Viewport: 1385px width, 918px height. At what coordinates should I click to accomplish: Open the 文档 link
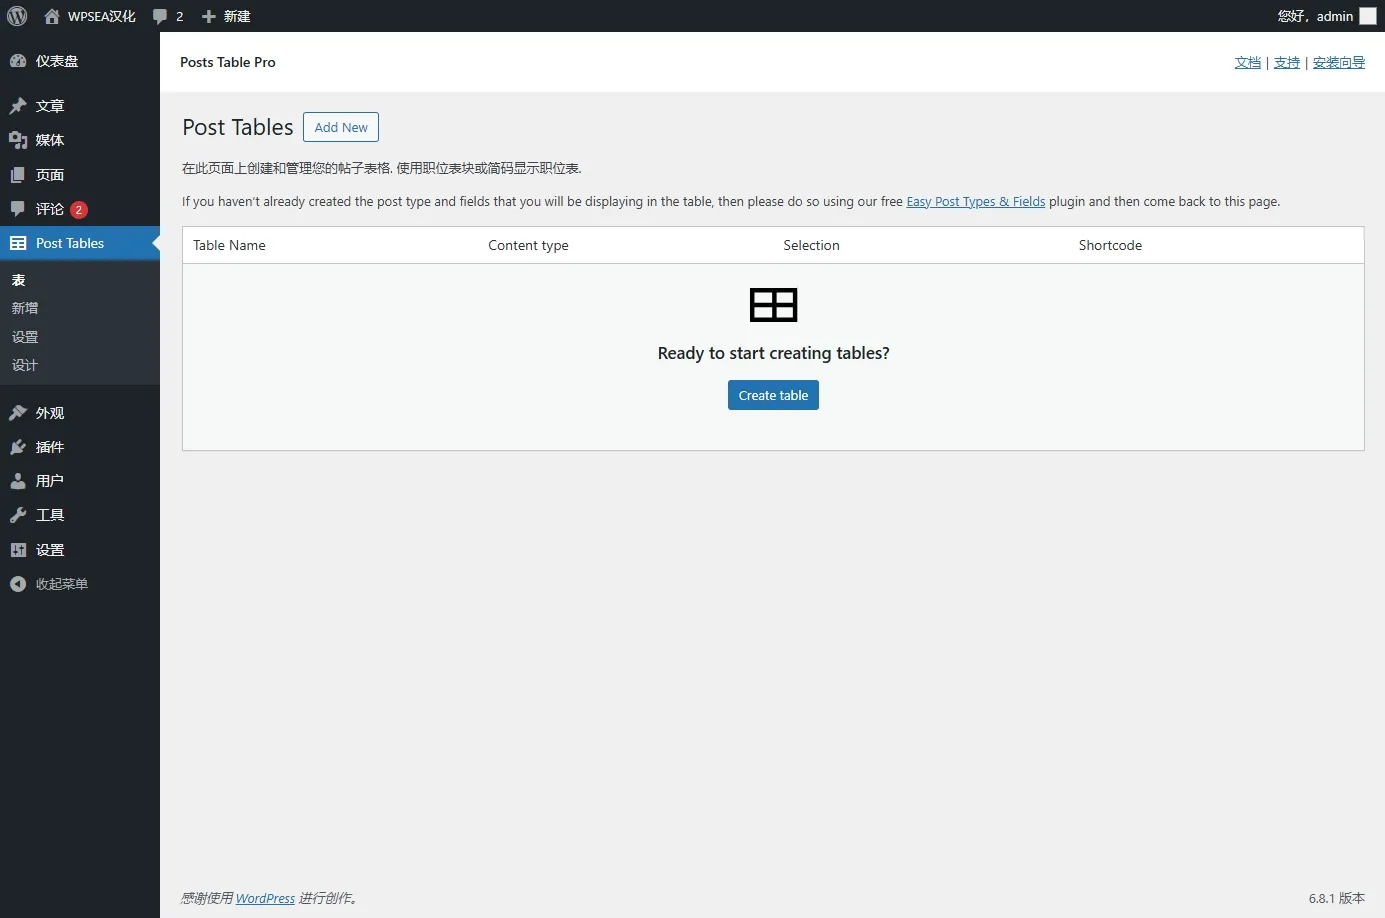1248,62
